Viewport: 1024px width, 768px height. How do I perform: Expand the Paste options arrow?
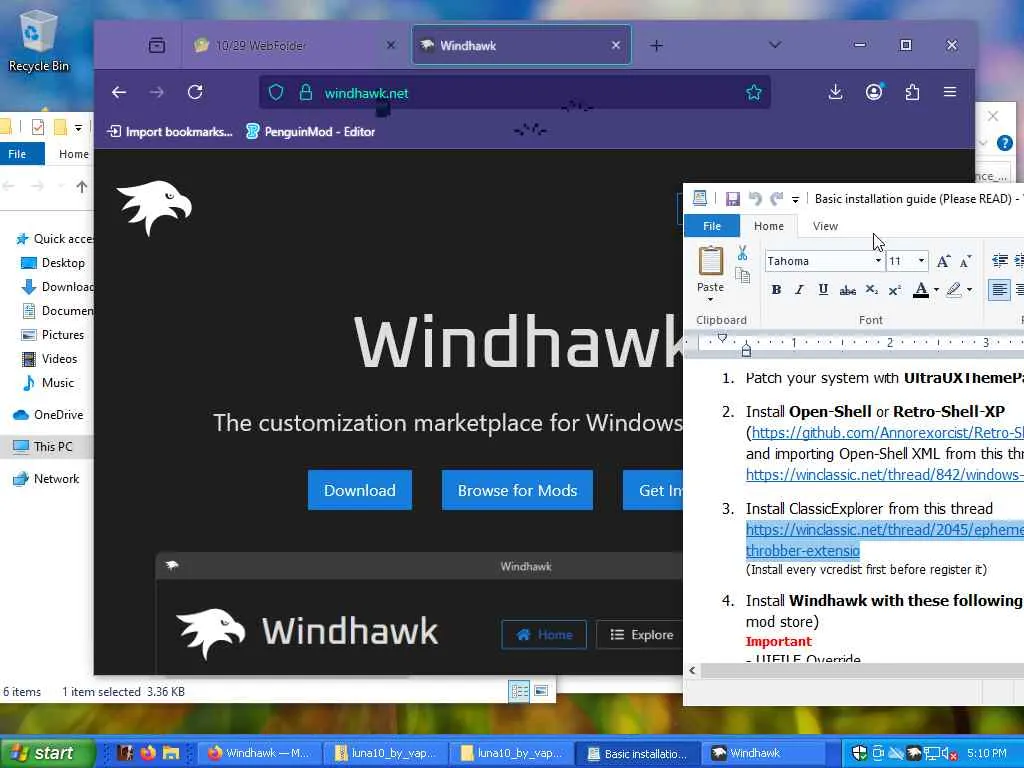[x=711, y=300]
